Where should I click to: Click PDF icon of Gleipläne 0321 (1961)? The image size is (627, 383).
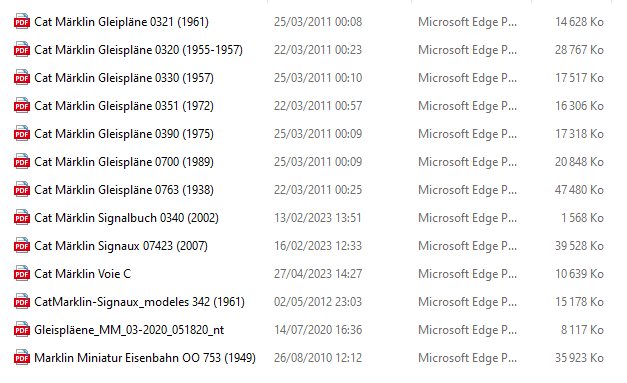(x=22, y=22)
